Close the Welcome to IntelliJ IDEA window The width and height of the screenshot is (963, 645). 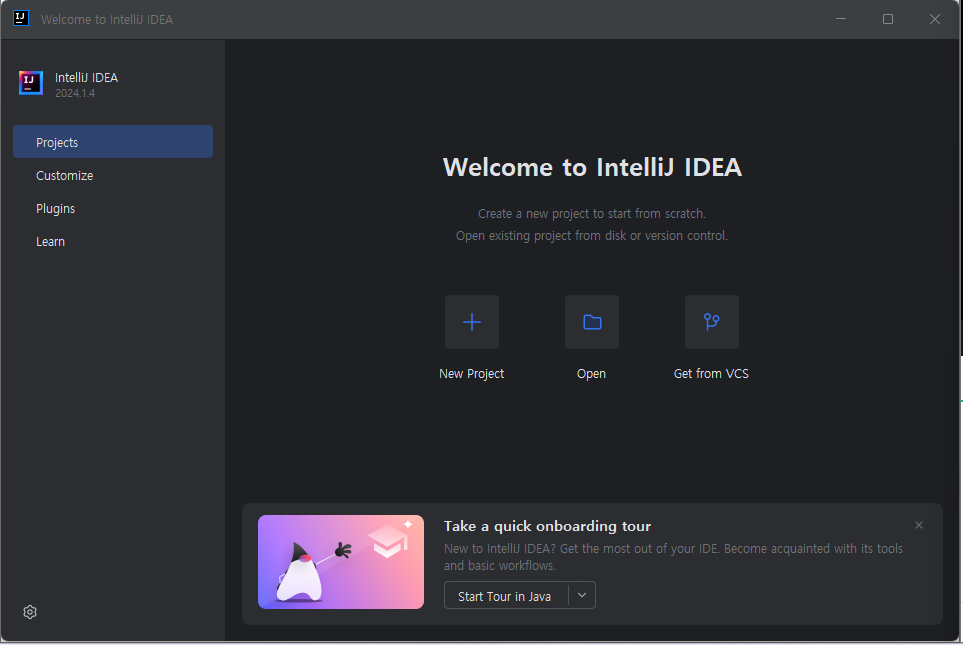pos(935,19)
